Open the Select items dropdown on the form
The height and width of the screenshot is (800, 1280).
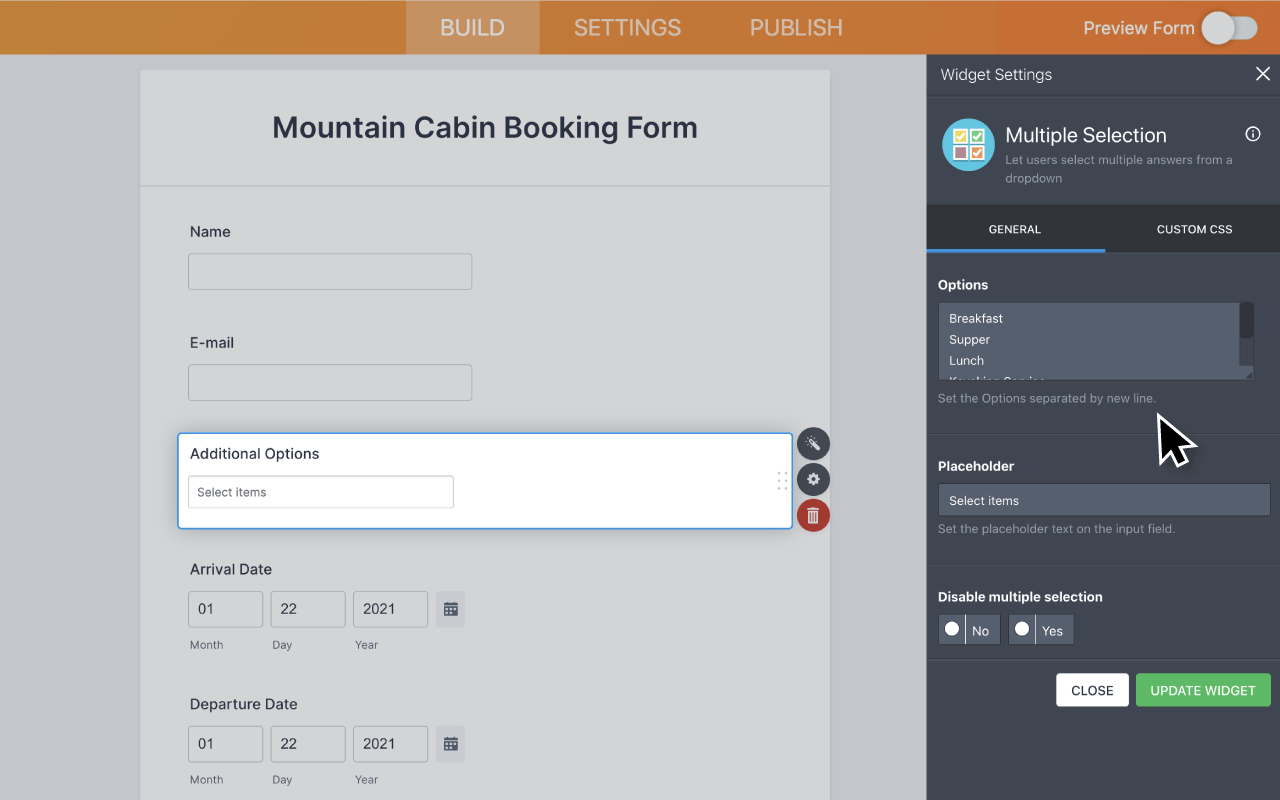[320, 491]
